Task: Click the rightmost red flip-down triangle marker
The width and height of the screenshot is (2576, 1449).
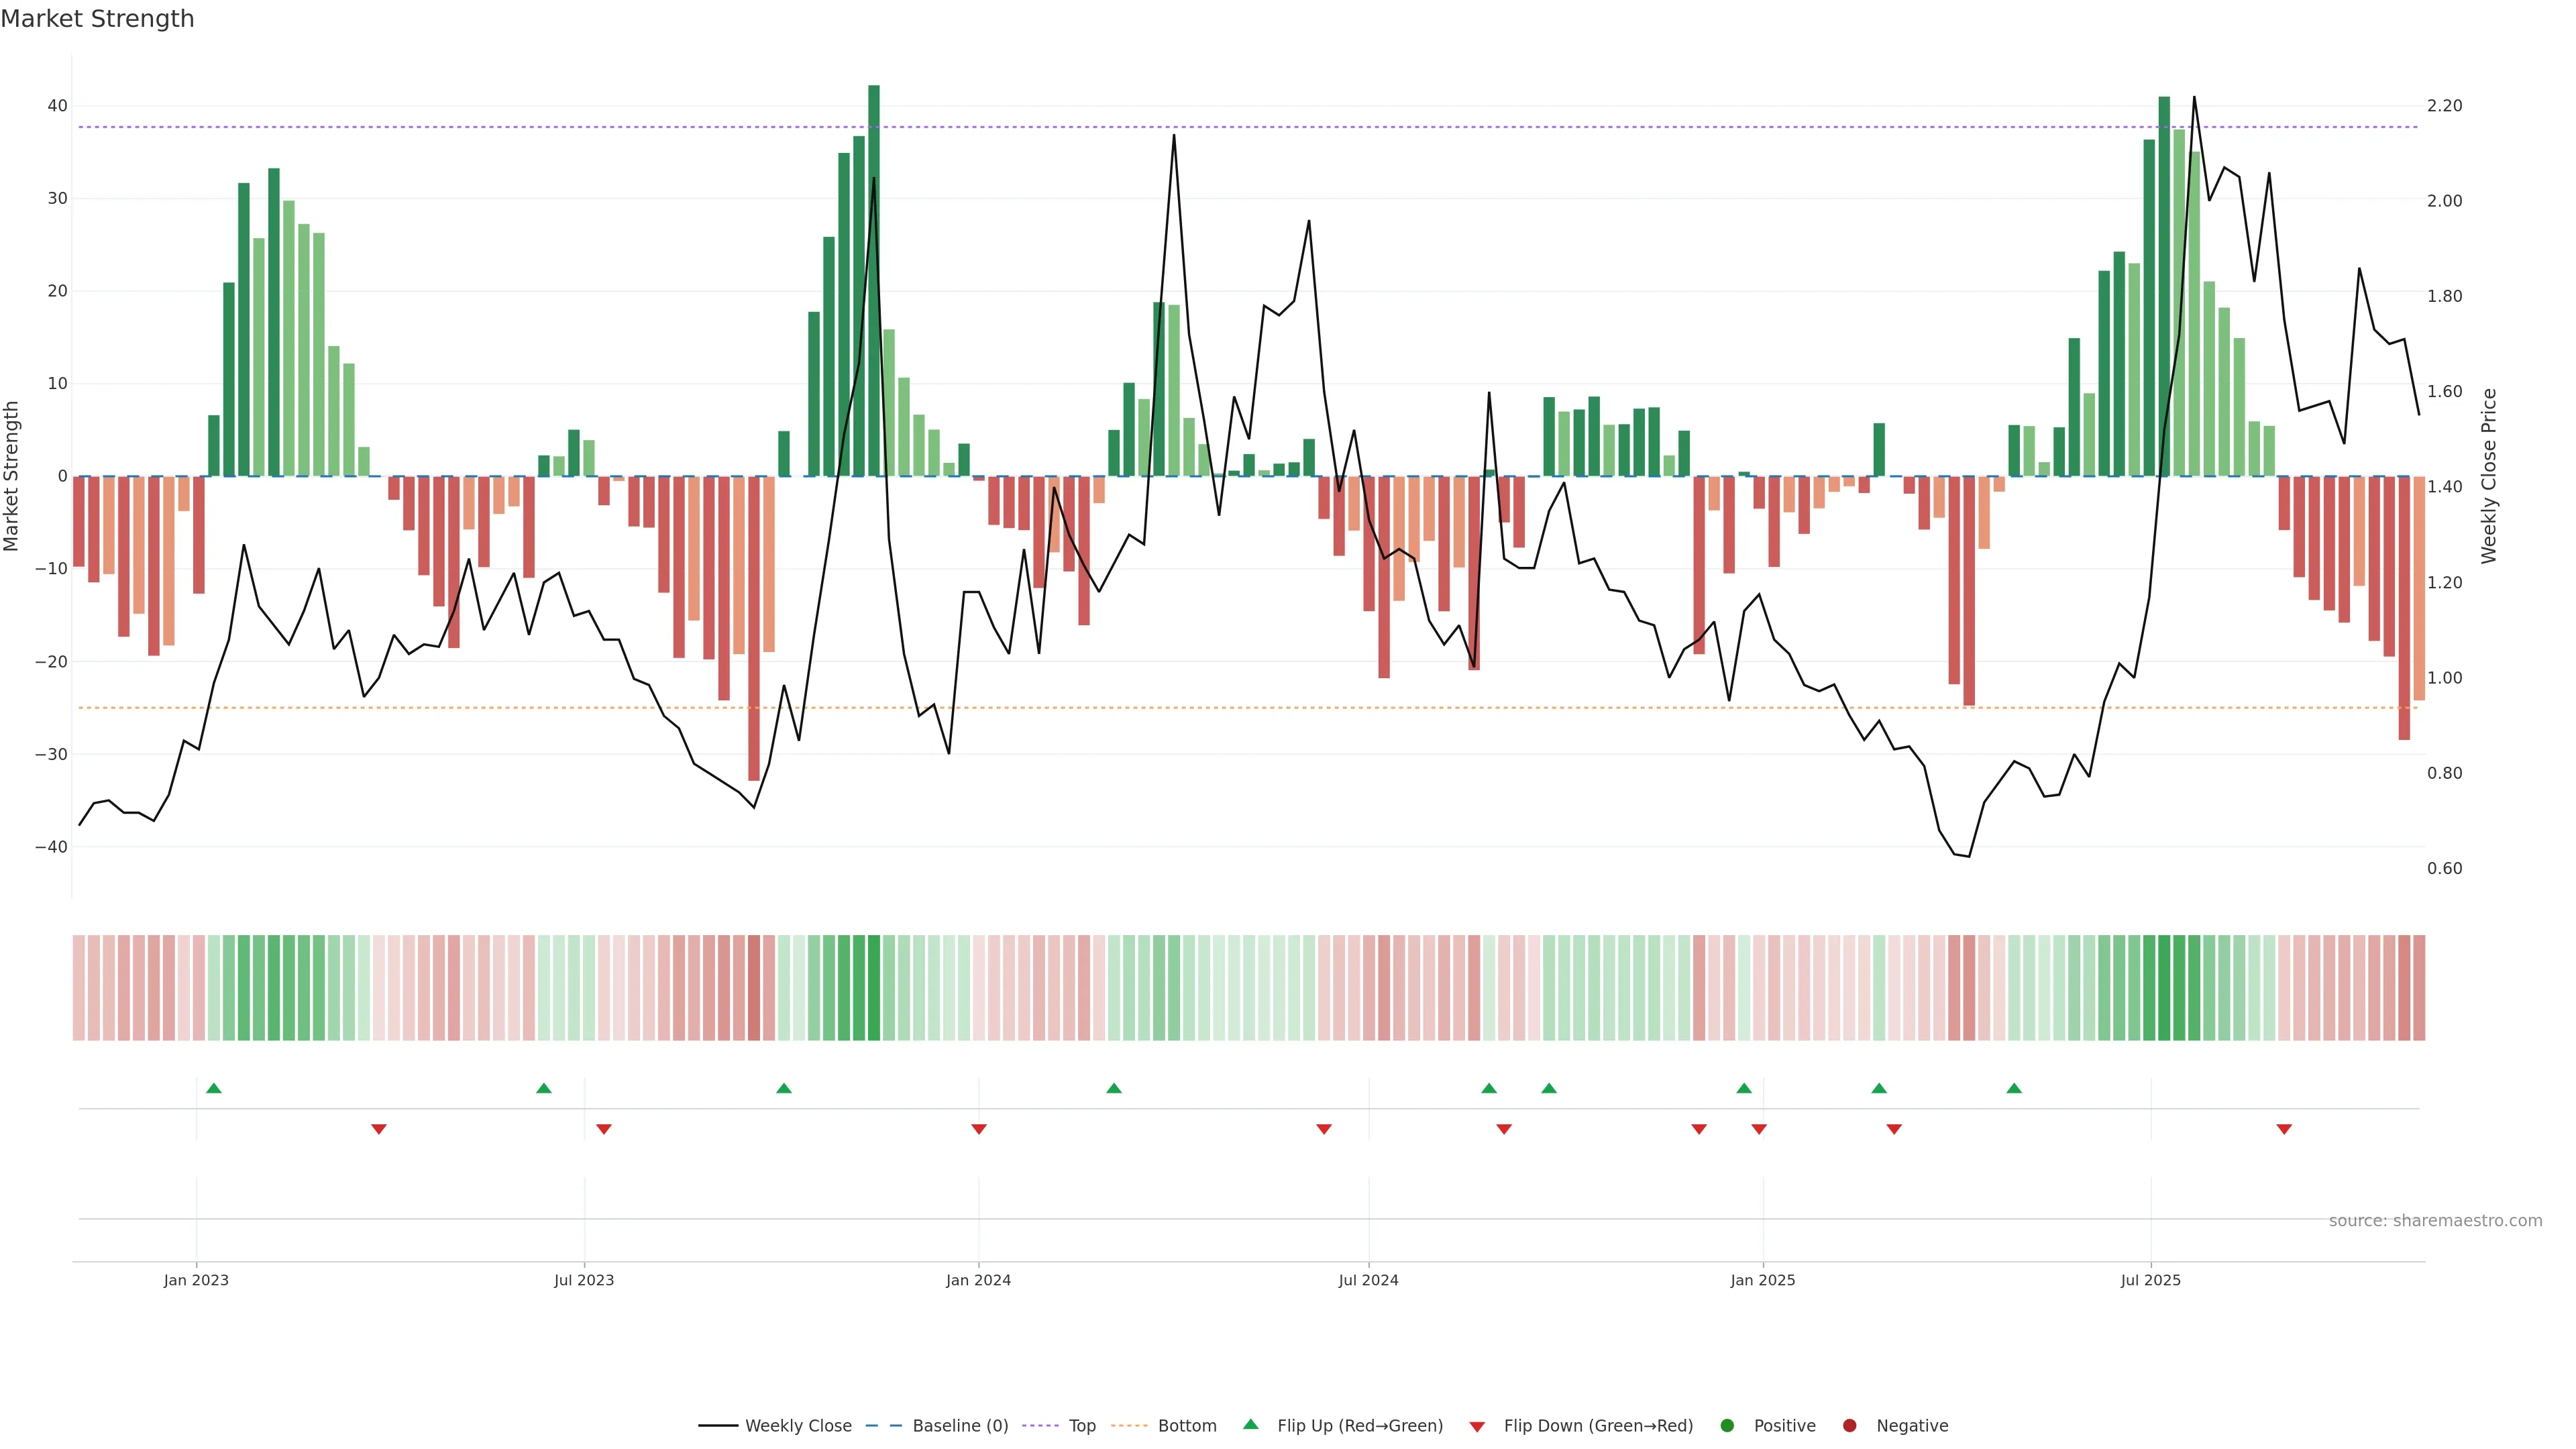Action: [2284, 1129]
